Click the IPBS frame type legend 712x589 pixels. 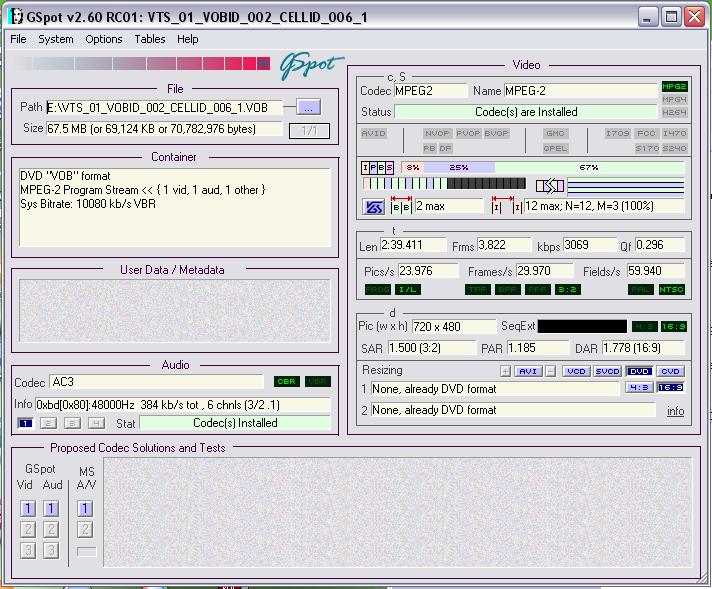click(377, 168)
